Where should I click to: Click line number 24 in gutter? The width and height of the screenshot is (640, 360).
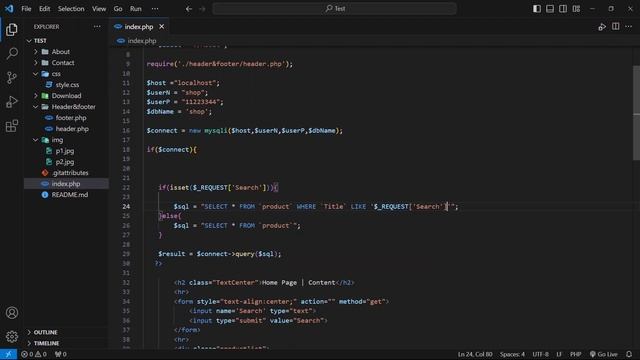(126, 207)
